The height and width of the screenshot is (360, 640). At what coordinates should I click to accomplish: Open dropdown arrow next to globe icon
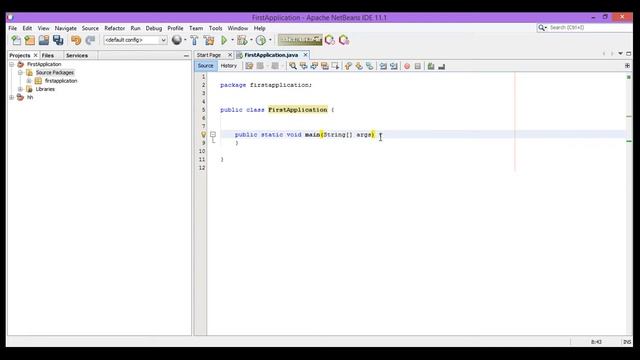tap(185, 40)
